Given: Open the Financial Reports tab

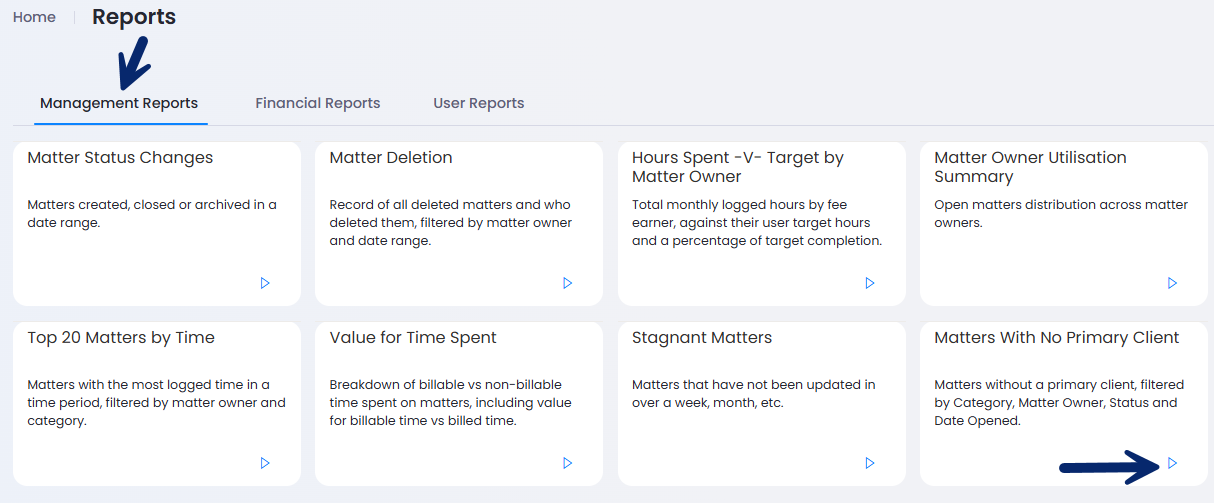Looking at the screenshot, I should [318, 103].
